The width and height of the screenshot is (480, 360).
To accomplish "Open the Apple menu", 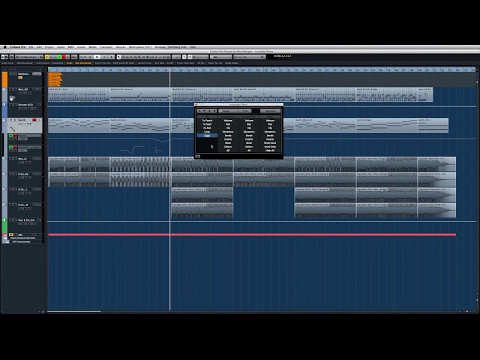I will [5, 47].
